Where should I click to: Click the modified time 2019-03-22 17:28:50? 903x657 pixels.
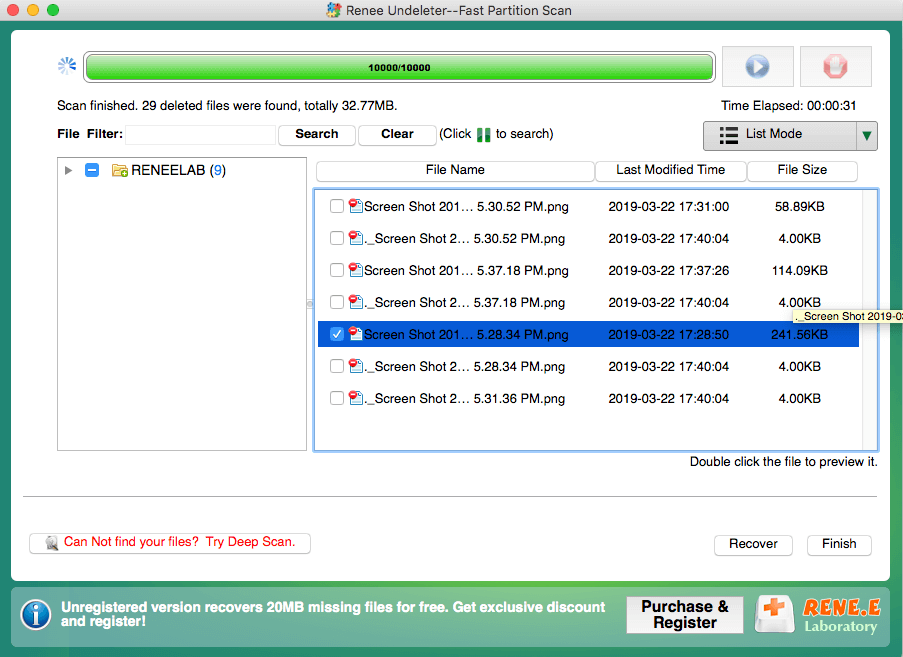pos(669,335)
